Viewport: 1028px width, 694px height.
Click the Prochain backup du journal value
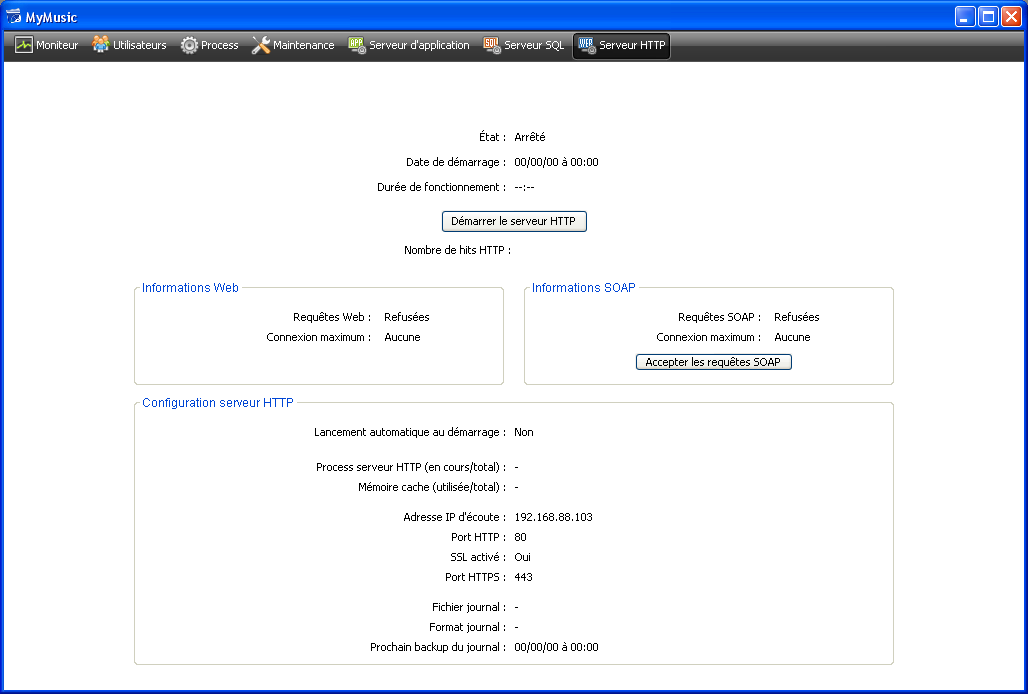click(556, 647)
